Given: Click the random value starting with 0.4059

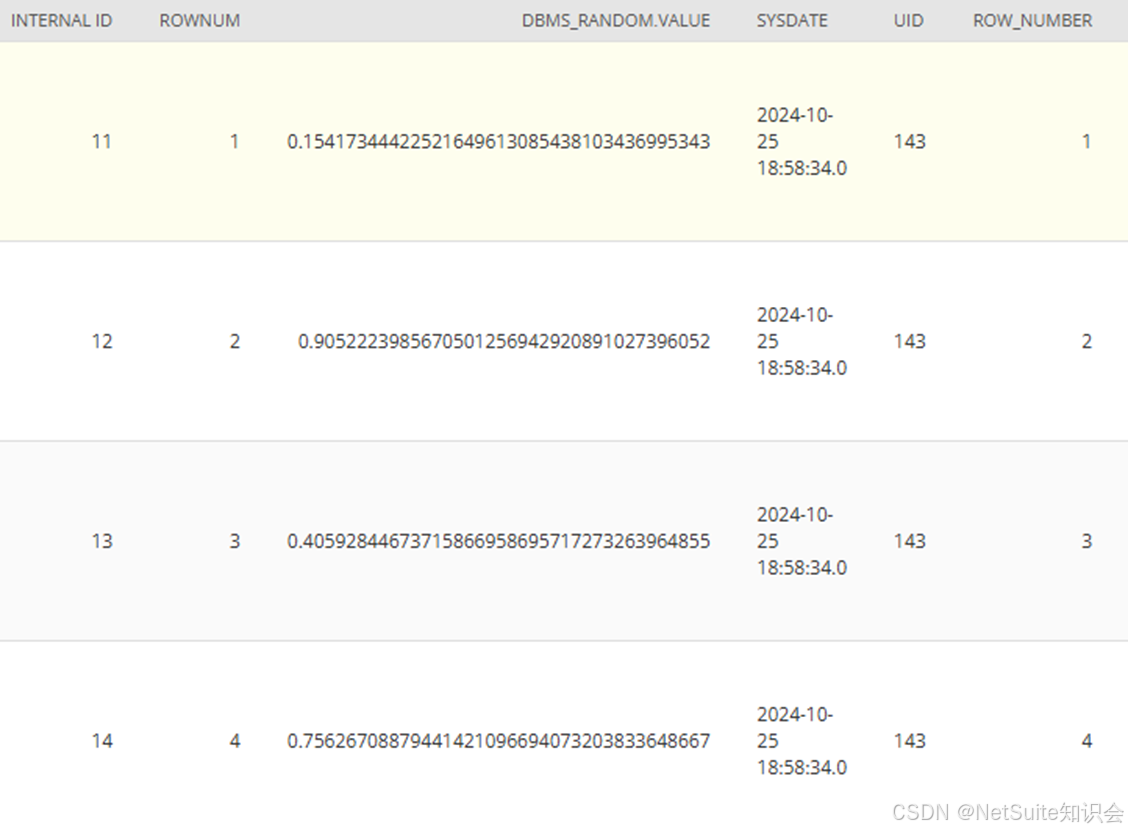Looking at the screenshot, I should click(x=498, y=541).
